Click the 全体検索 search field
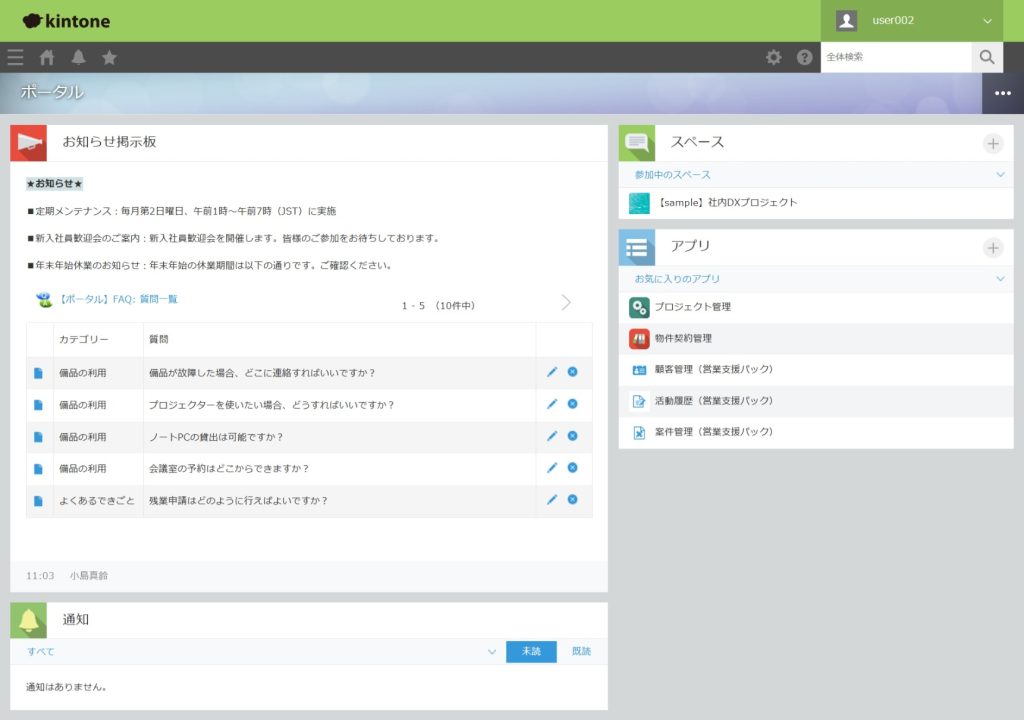Viewport: 1024px width, 720px height. click(x=895, y=57)
